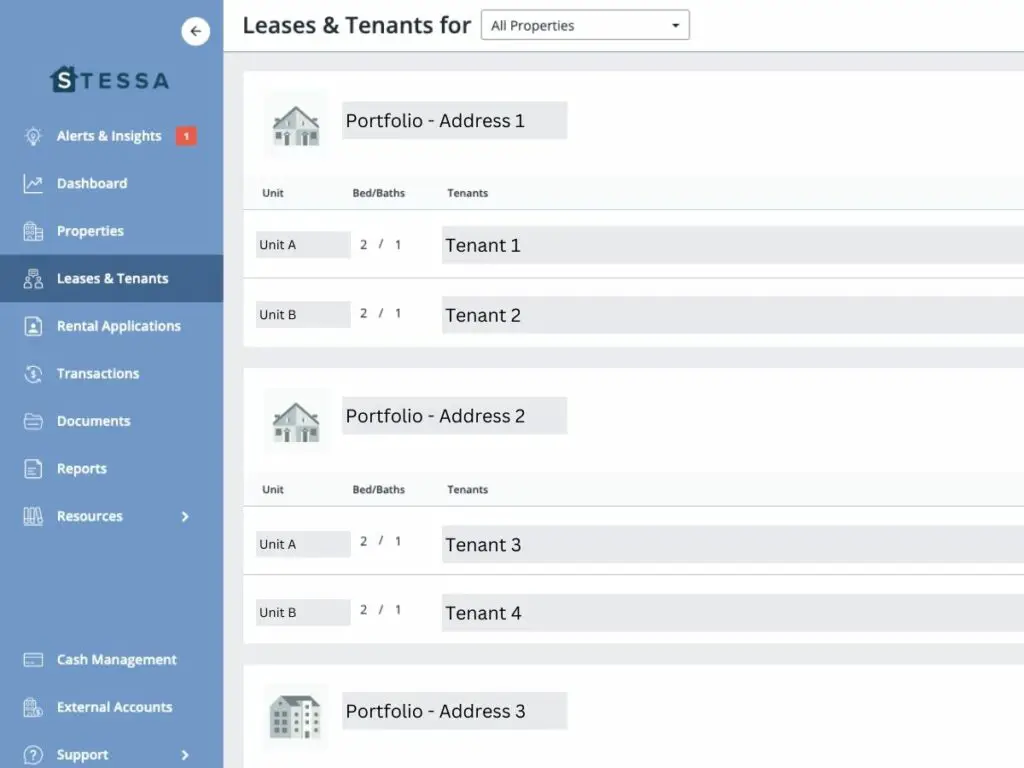Open Cash Management
This screenshot has height=768, width=1024.
(116, 660)
